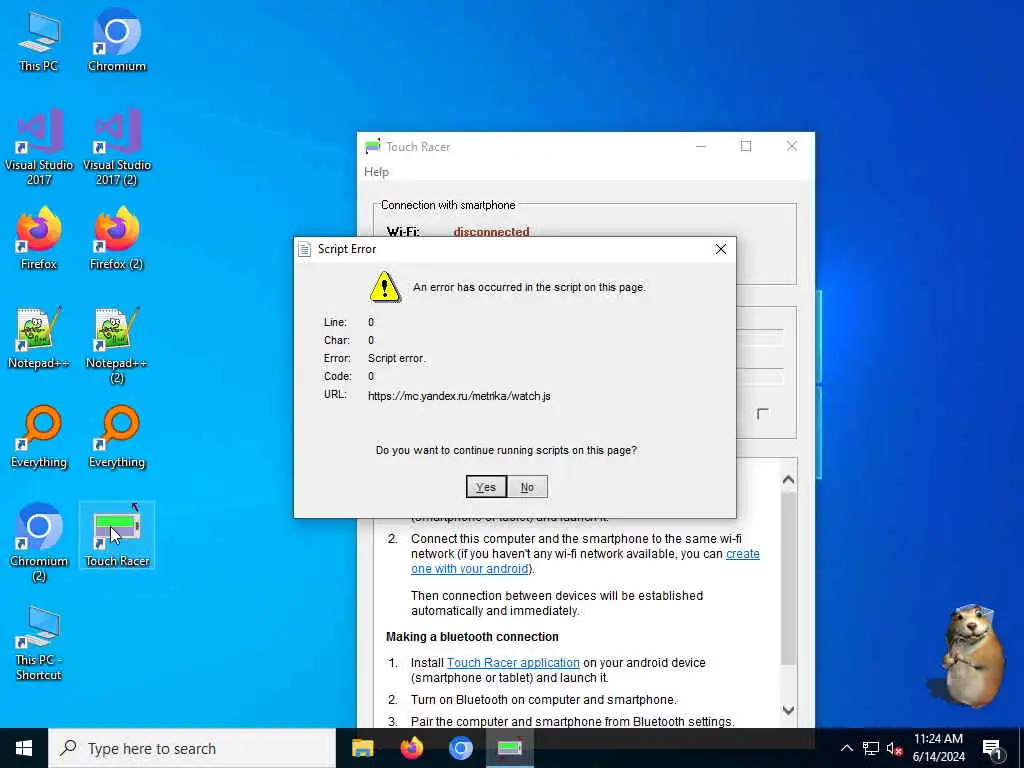Viewport: 1024px width, 768px height.
Task: Select the first Everything desktop shortcut
Action: (39, 437)
